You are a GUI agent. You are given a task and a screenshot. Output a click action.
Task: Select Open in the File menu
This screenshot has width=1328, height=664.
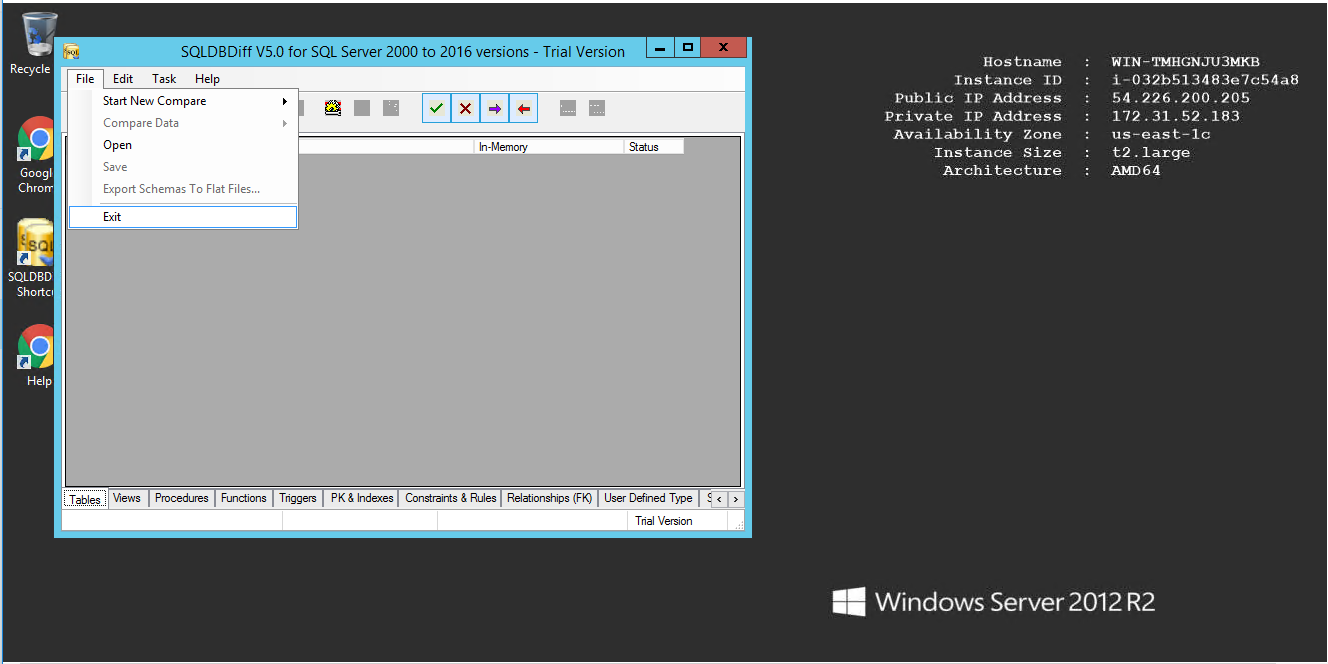[117, 145]
